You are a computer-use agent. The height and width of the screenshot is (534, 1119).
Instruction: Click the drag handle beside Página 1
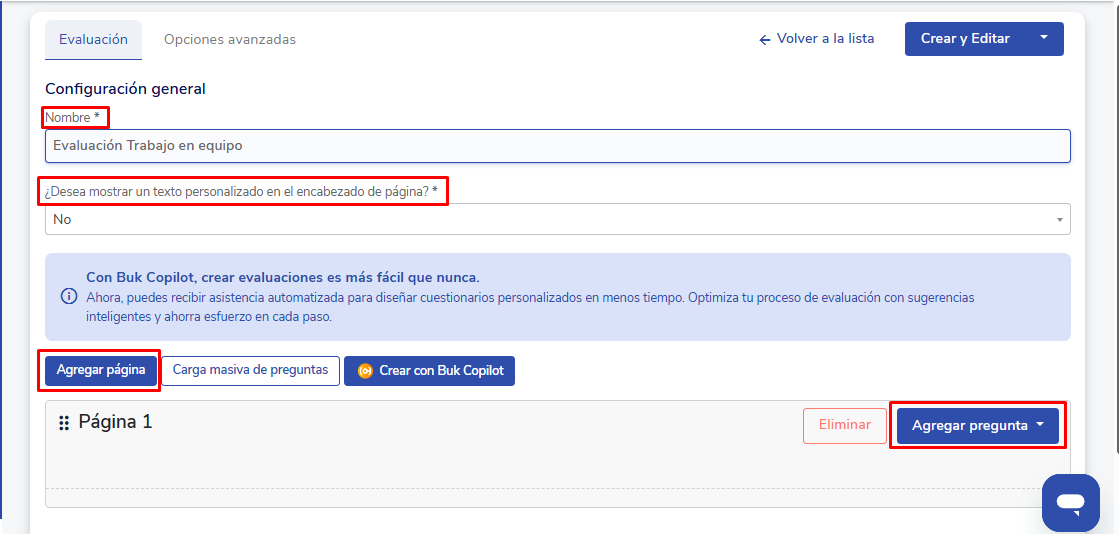tap(64, 423)
